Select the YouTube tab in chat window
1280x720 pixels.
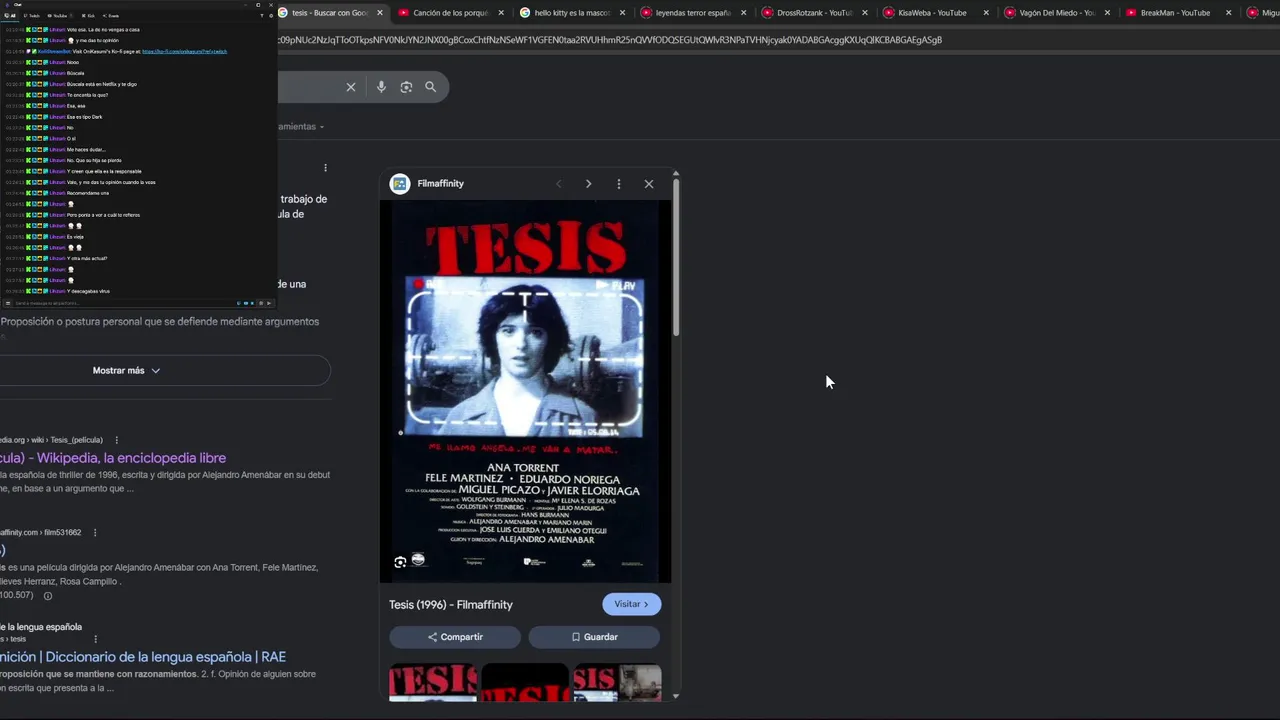tap(58, 16)
